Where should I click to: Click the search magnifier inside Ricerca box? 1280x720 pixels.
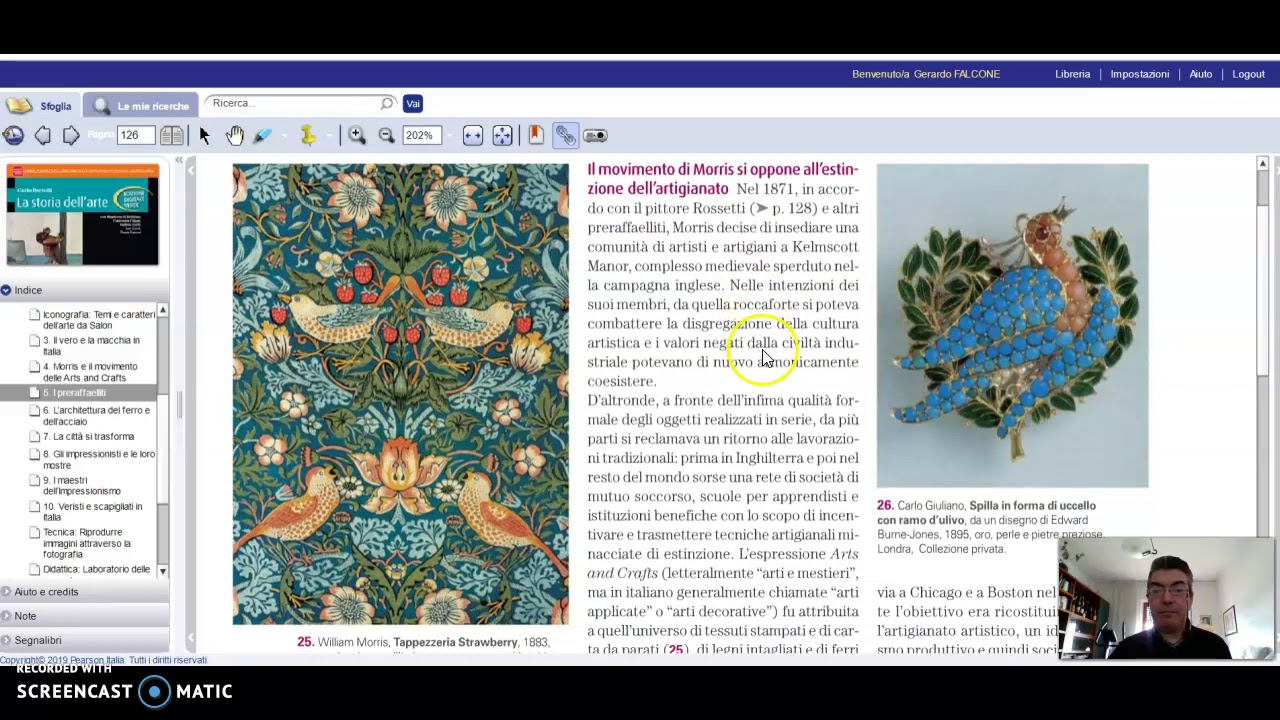pos(387,103)
